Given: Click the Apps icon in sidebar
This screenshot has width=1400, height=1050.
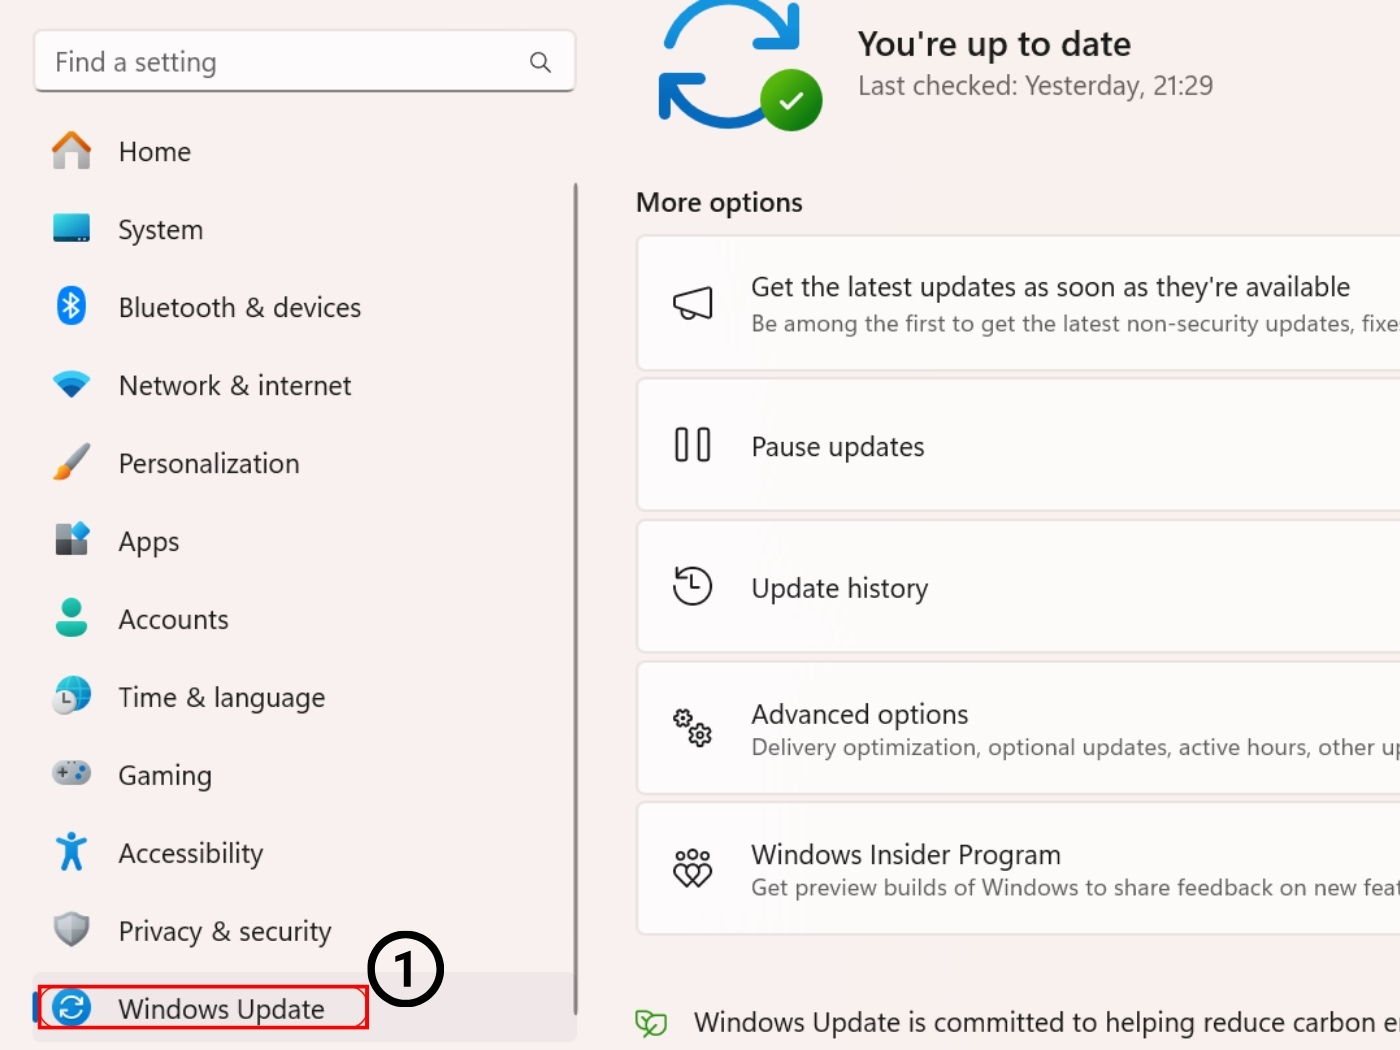Looking at the screenshot, I should tap(71, 539).
